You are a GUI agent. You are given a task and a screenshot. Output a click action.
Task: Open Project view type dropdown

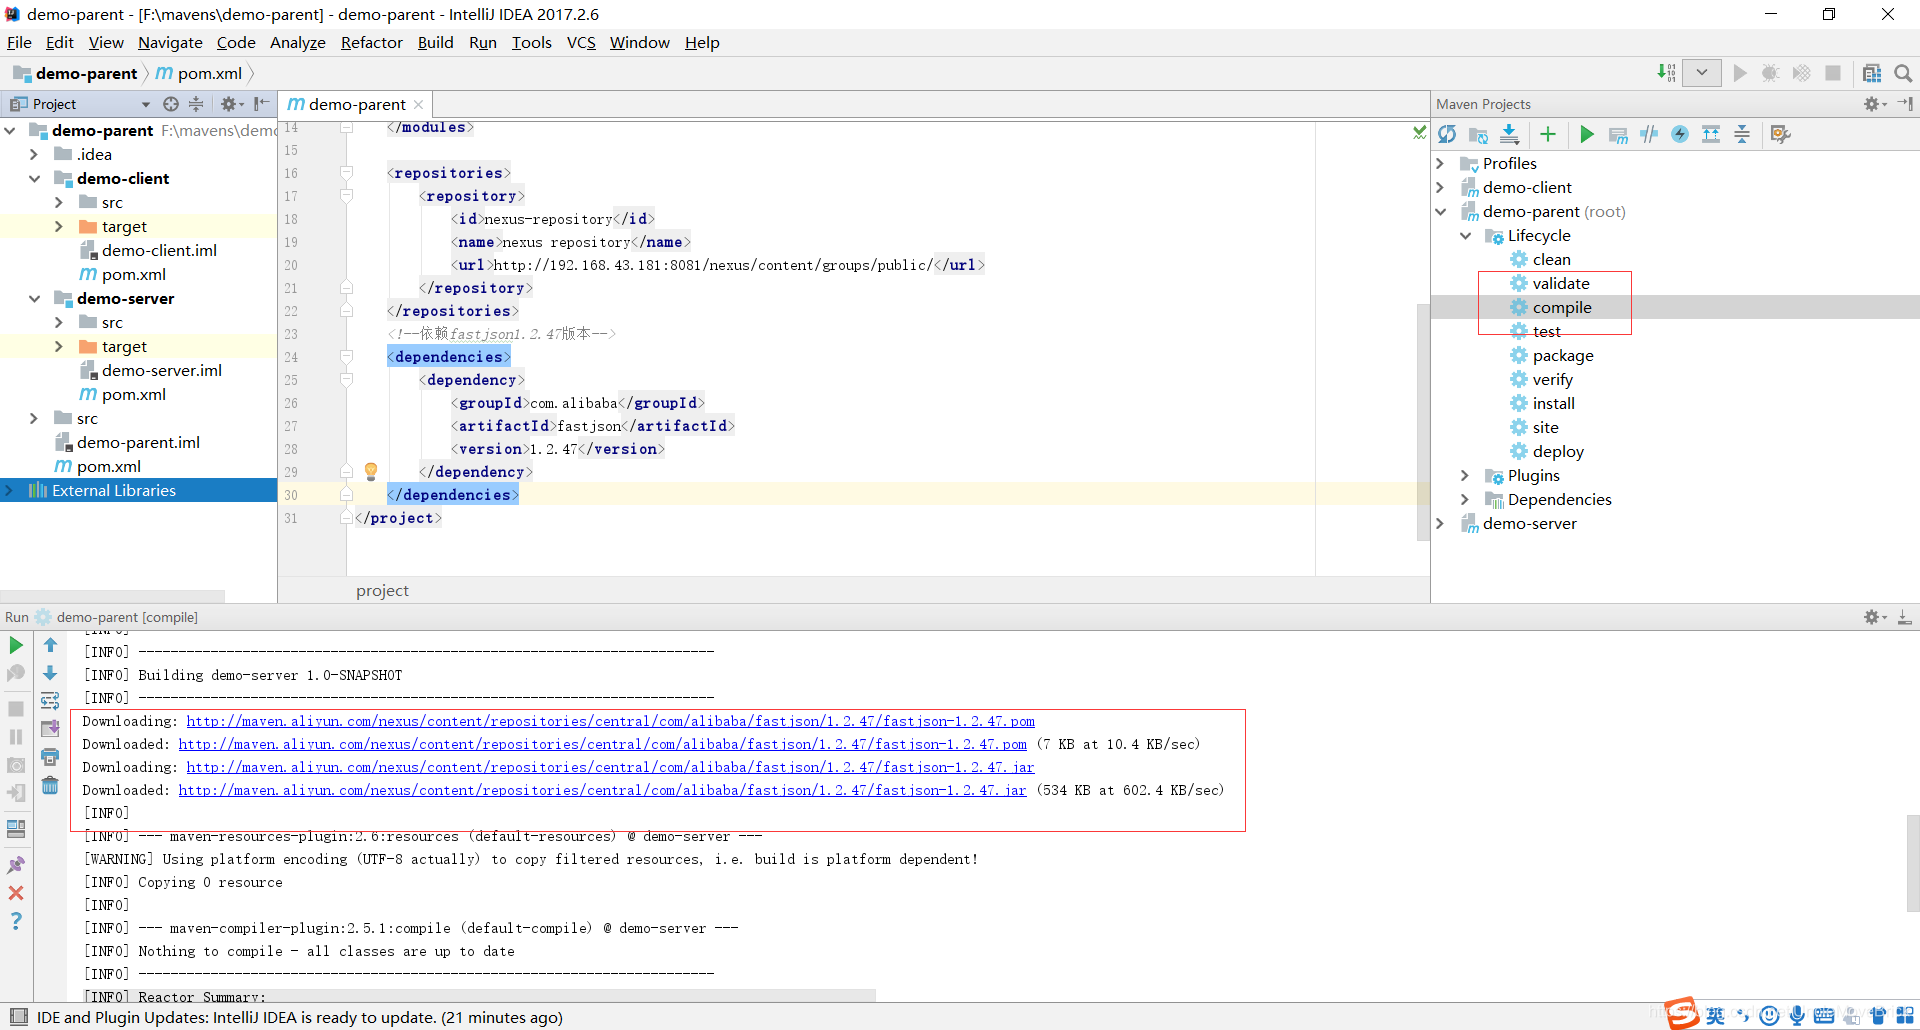[146, 104]
